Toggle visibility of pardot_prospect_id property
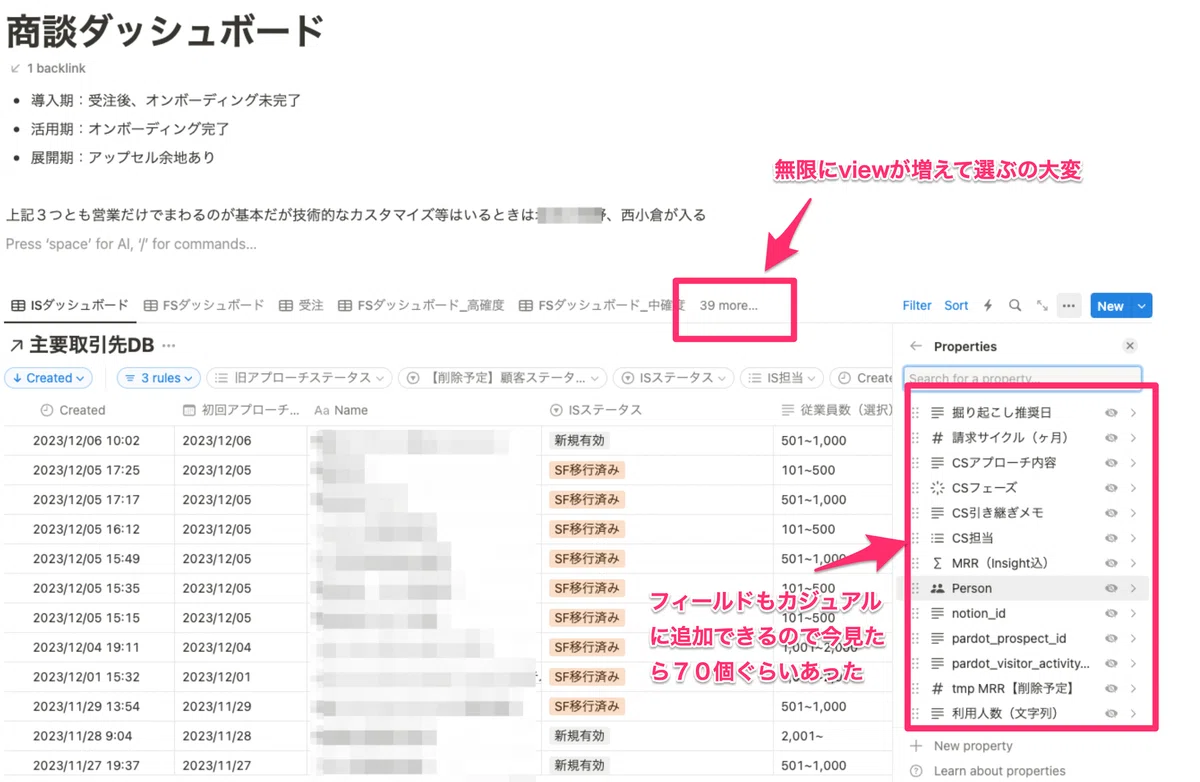Image resolution: width=1200 pixels, height=782 pixels. click(x=1111, y=638)
